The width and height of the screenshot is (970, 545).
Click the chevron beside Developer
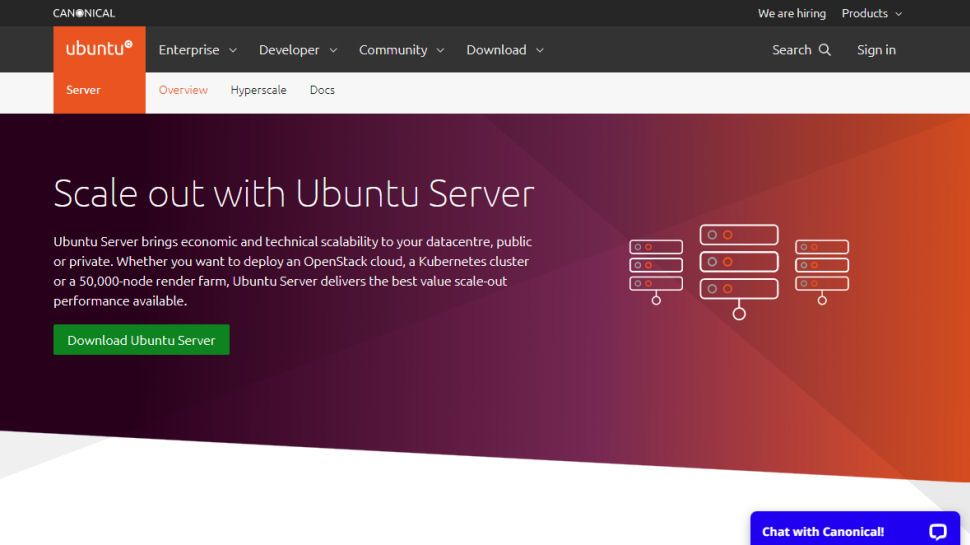point(333,50)
